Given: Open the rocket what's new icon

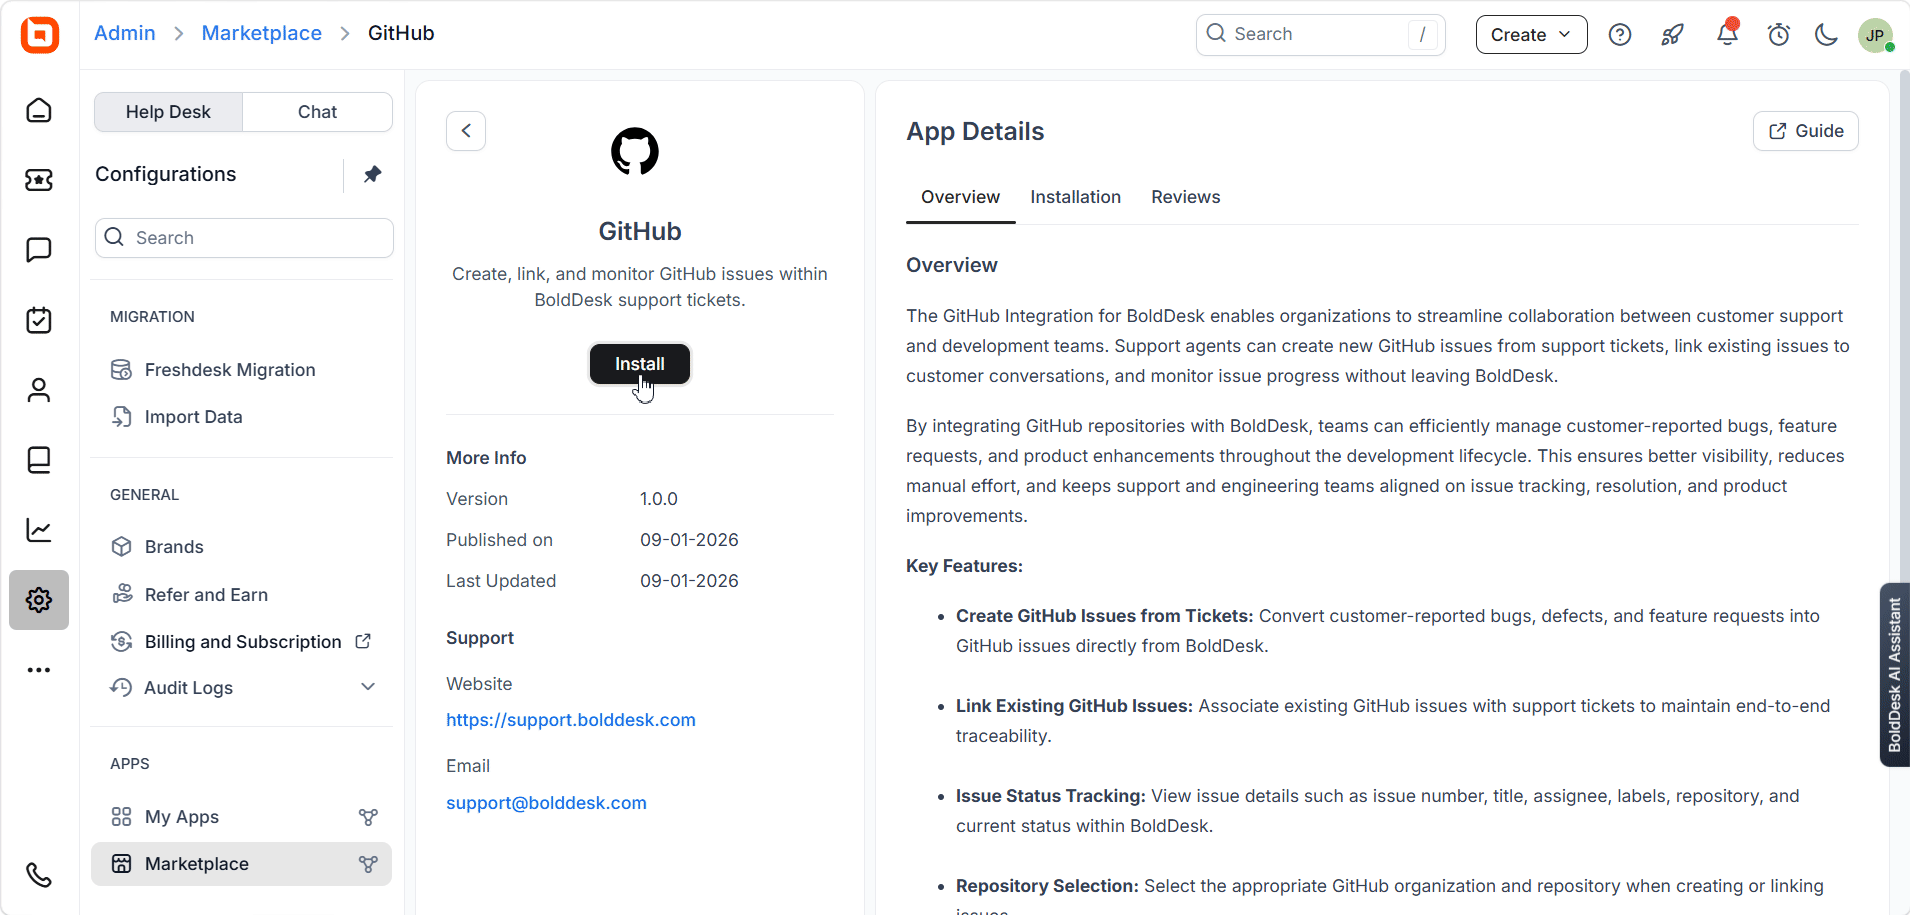Looking at the screenshot, I should pyautogui.click(x=1673, y=35).
